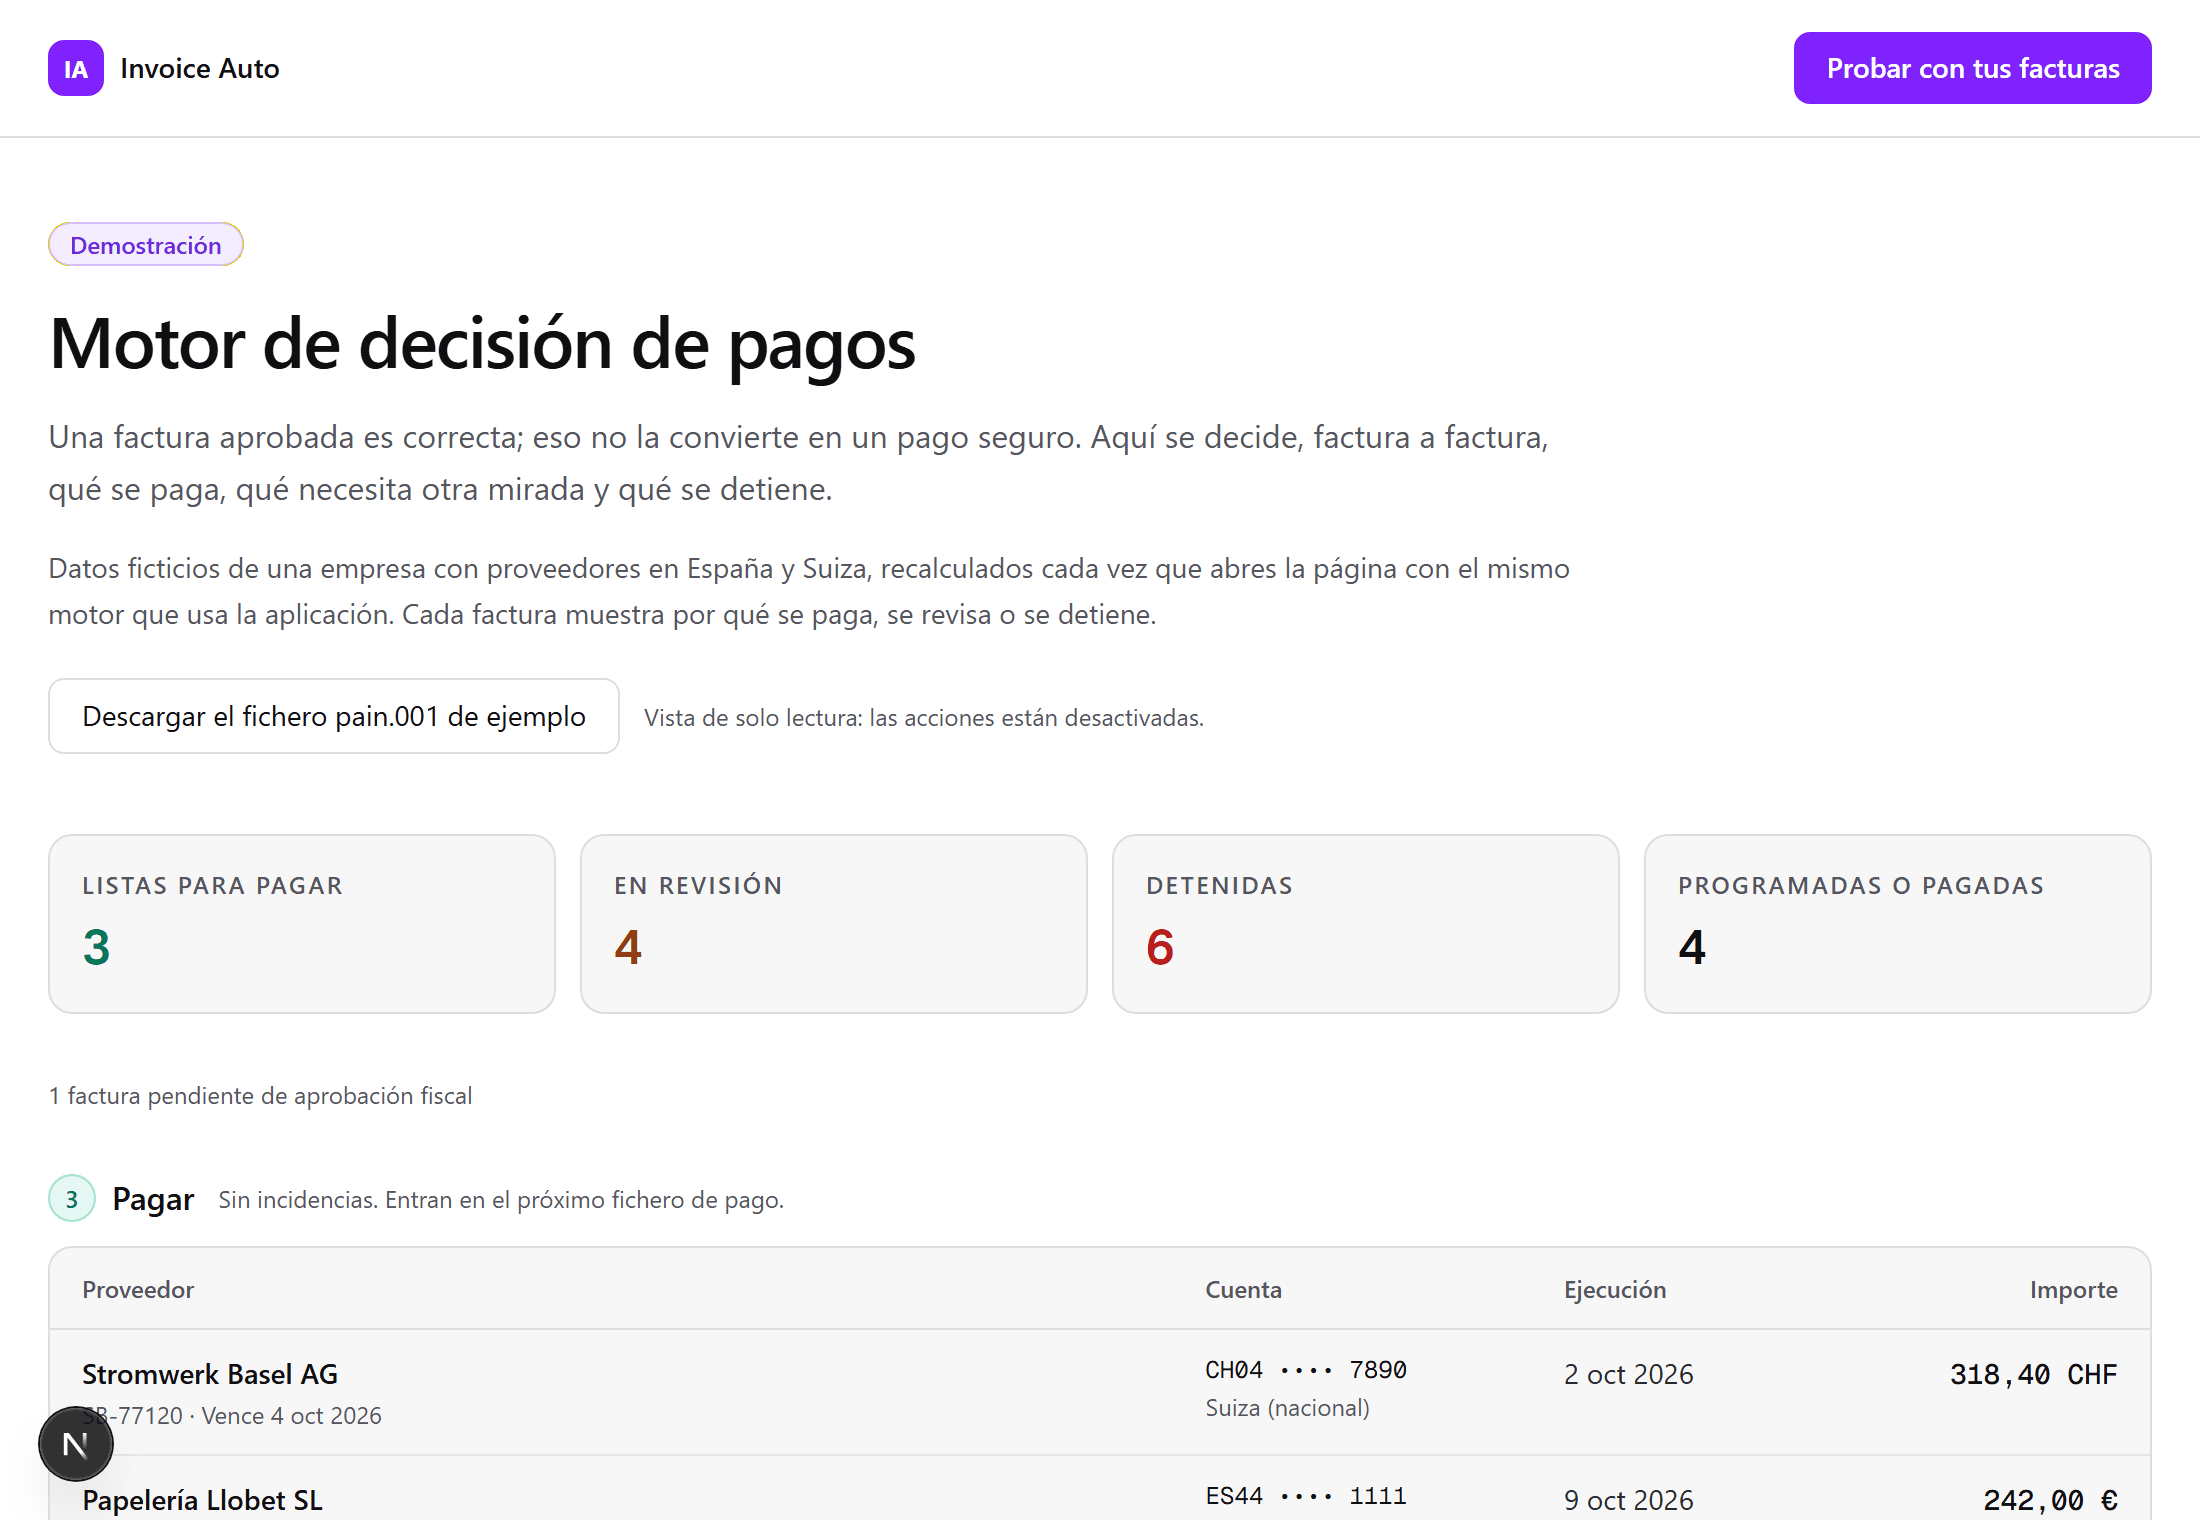This screenshot has height=1520, width=2200.
Task: Select the Papelería Llobet SL supplier name
Action: pos(202,1500)
